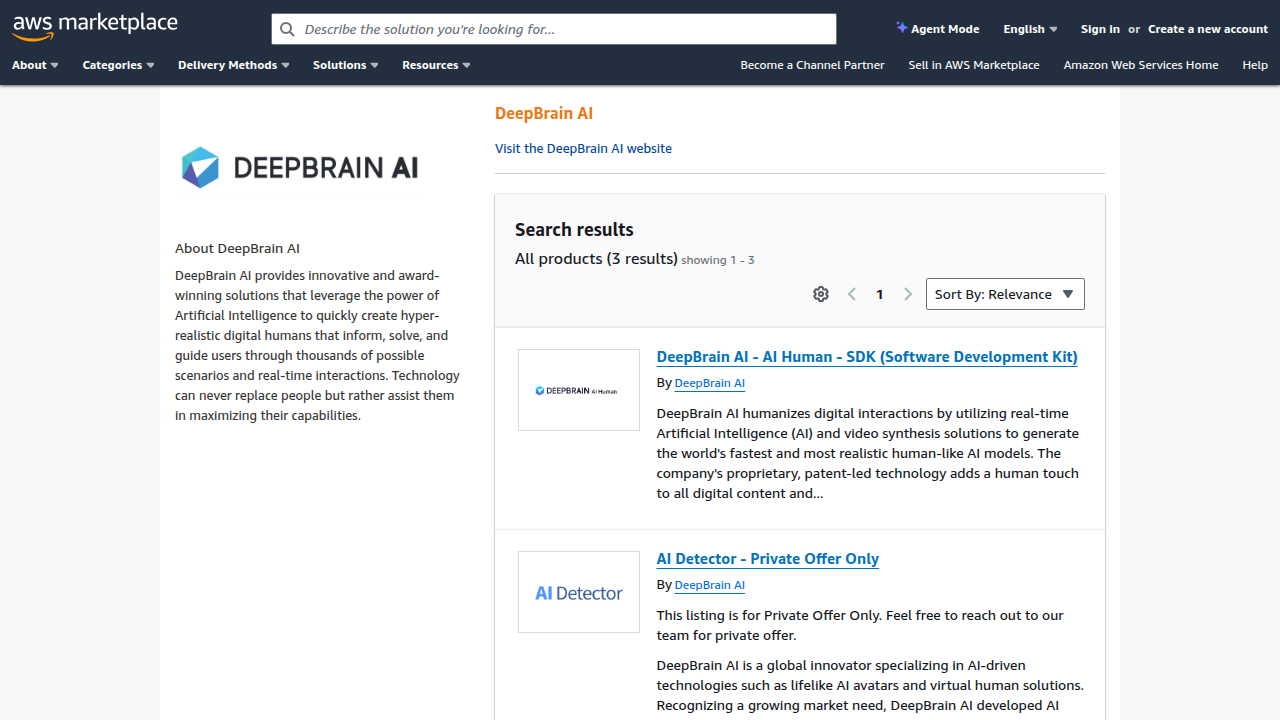Open AI Detector - Private Offer Only listing
Screen dimensions: 1280x720
click(768, 559)
